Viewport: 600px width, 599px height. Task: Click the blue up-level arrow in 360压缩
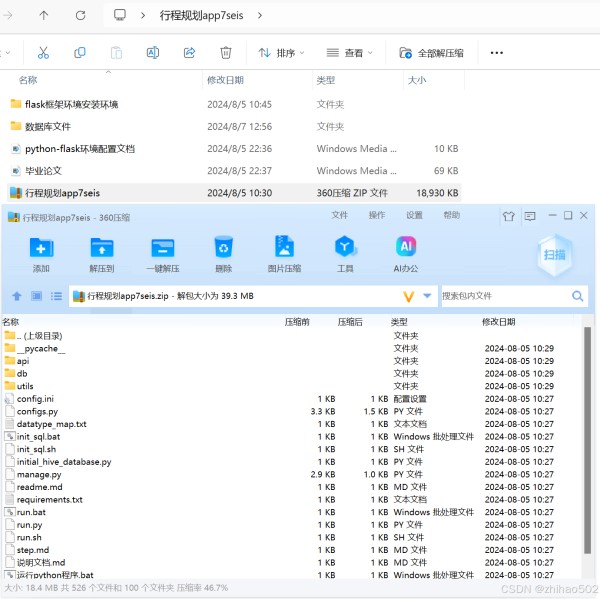point(17,296)
